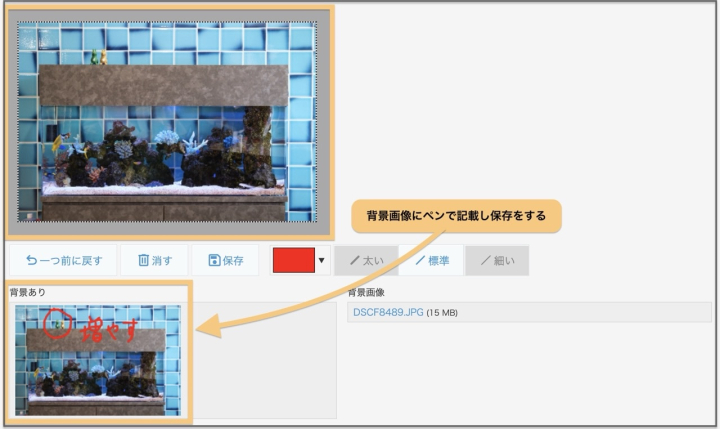720x429 pixels.
Task: Switch to the 標準 standard pen width
Action: pos(431,261)
